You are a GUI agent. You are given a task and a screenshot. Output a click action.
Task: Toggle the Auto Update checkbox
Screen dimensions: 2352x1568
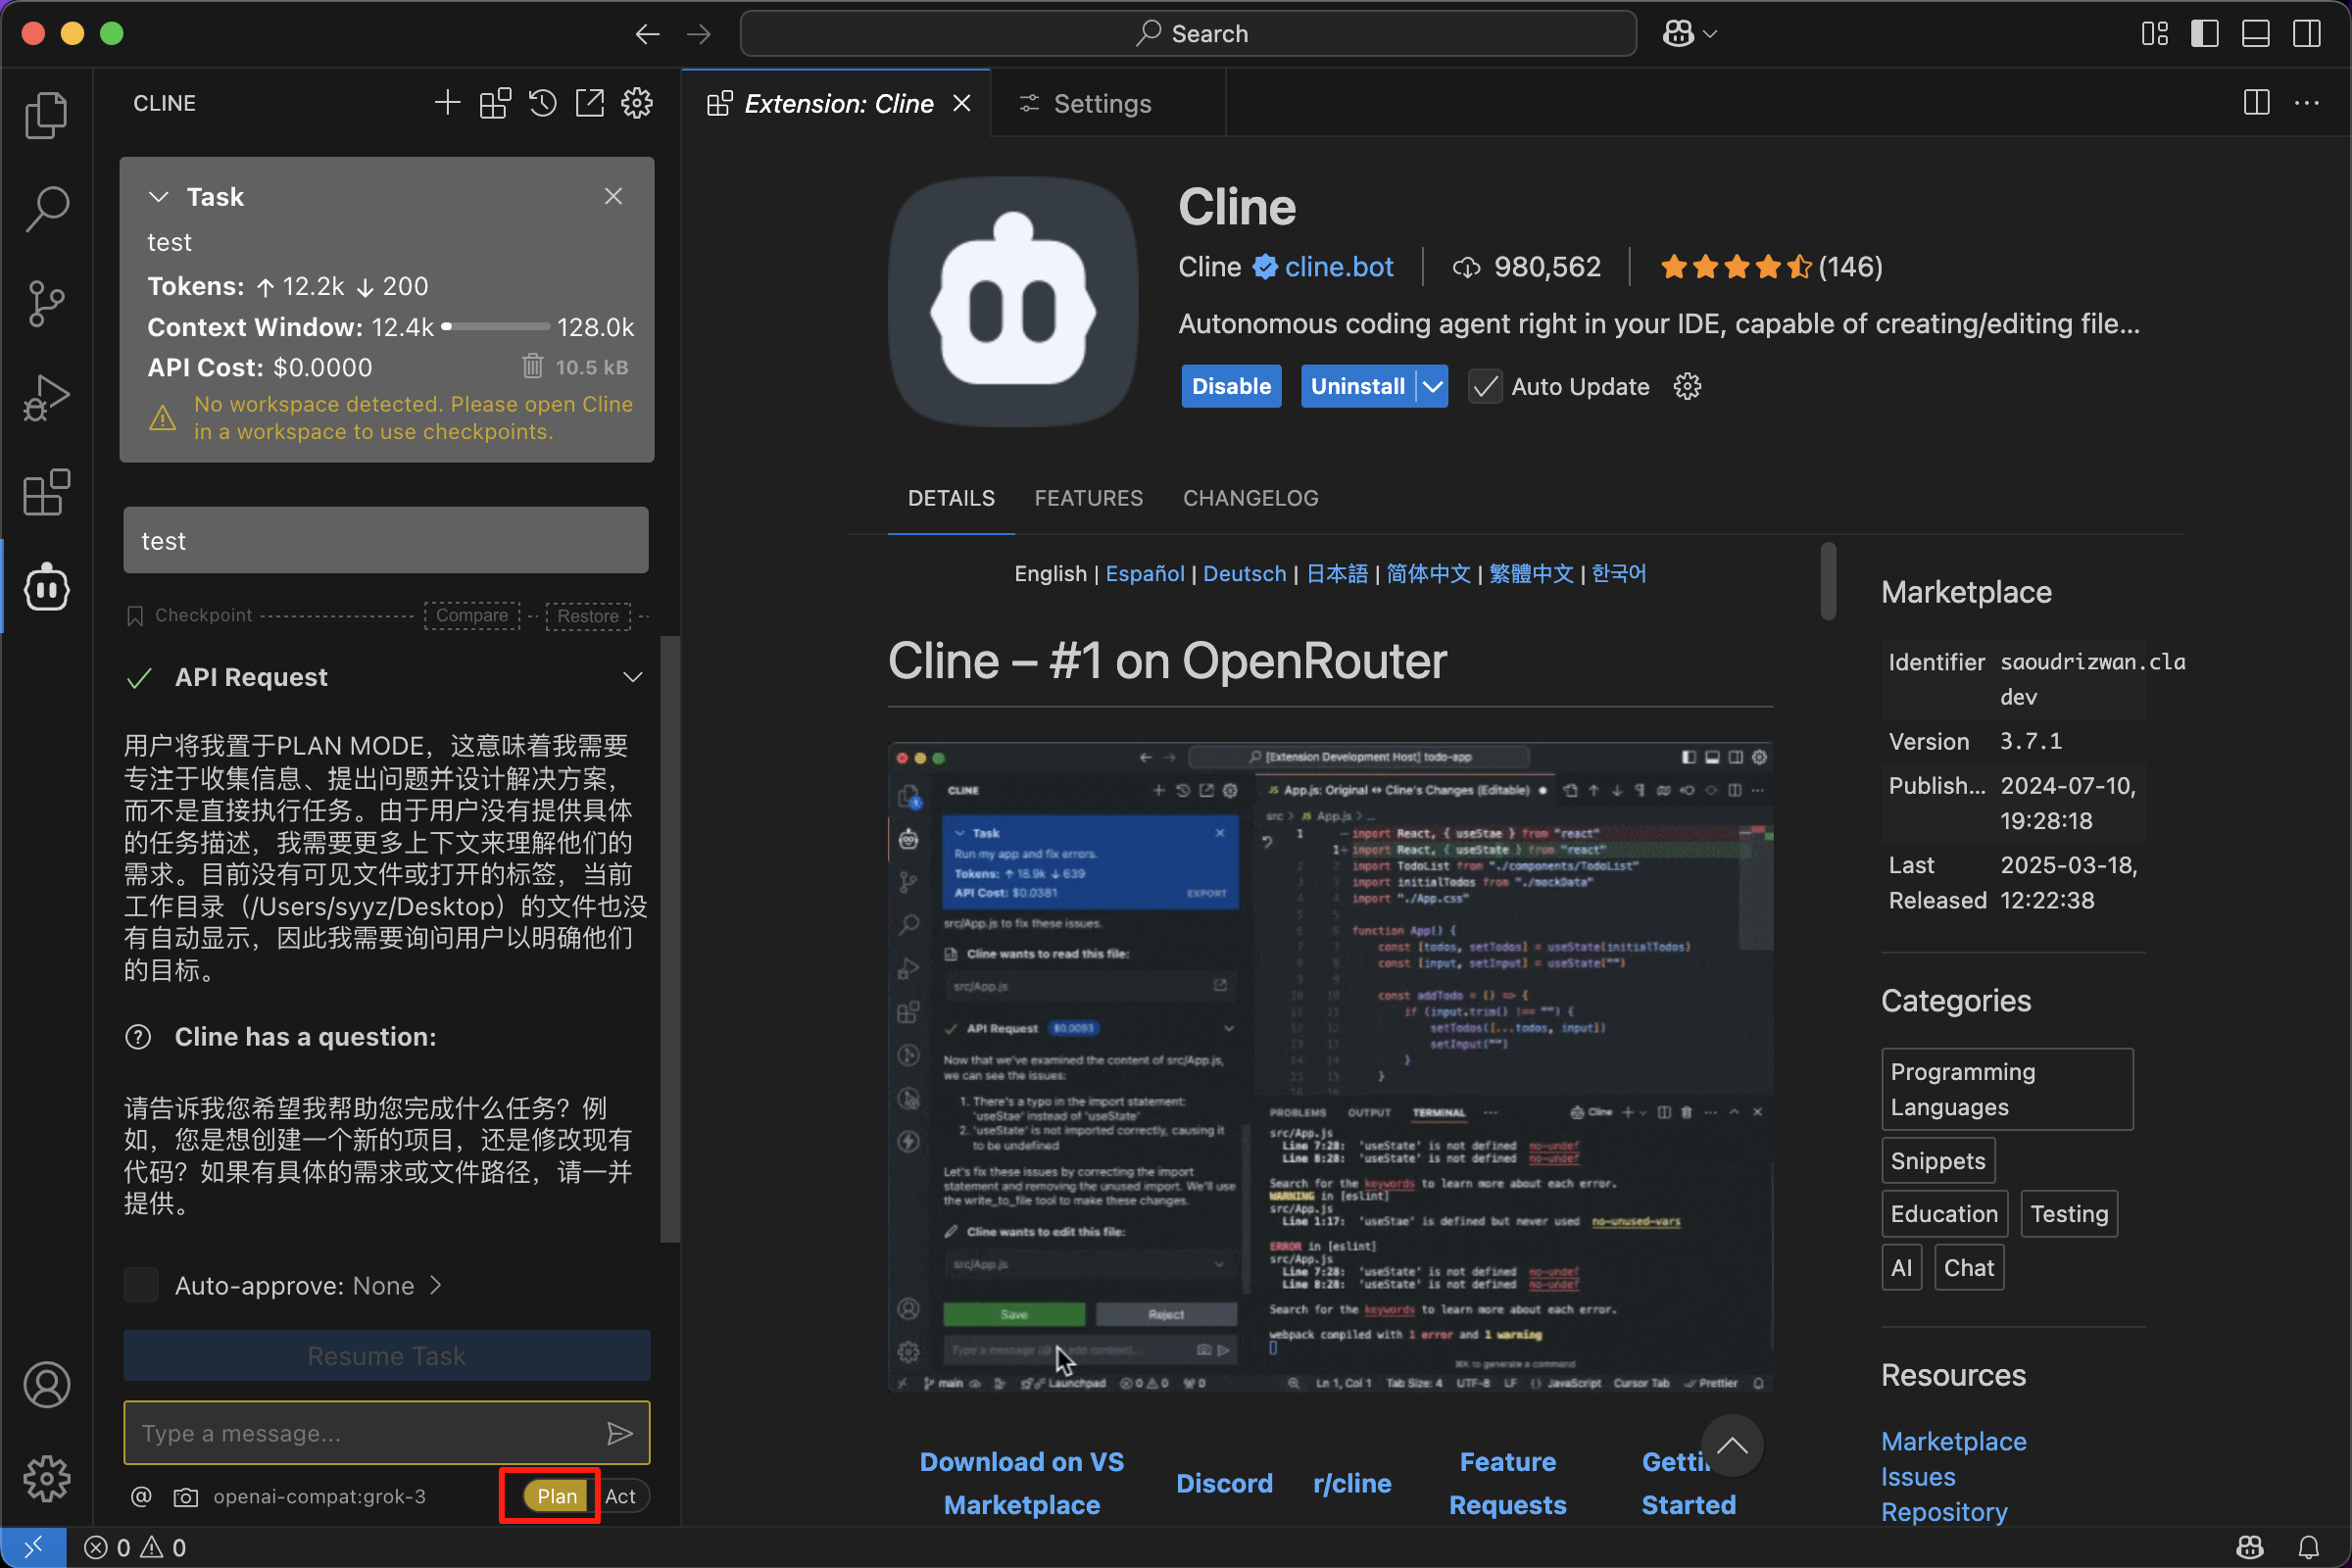point(1485,387)
